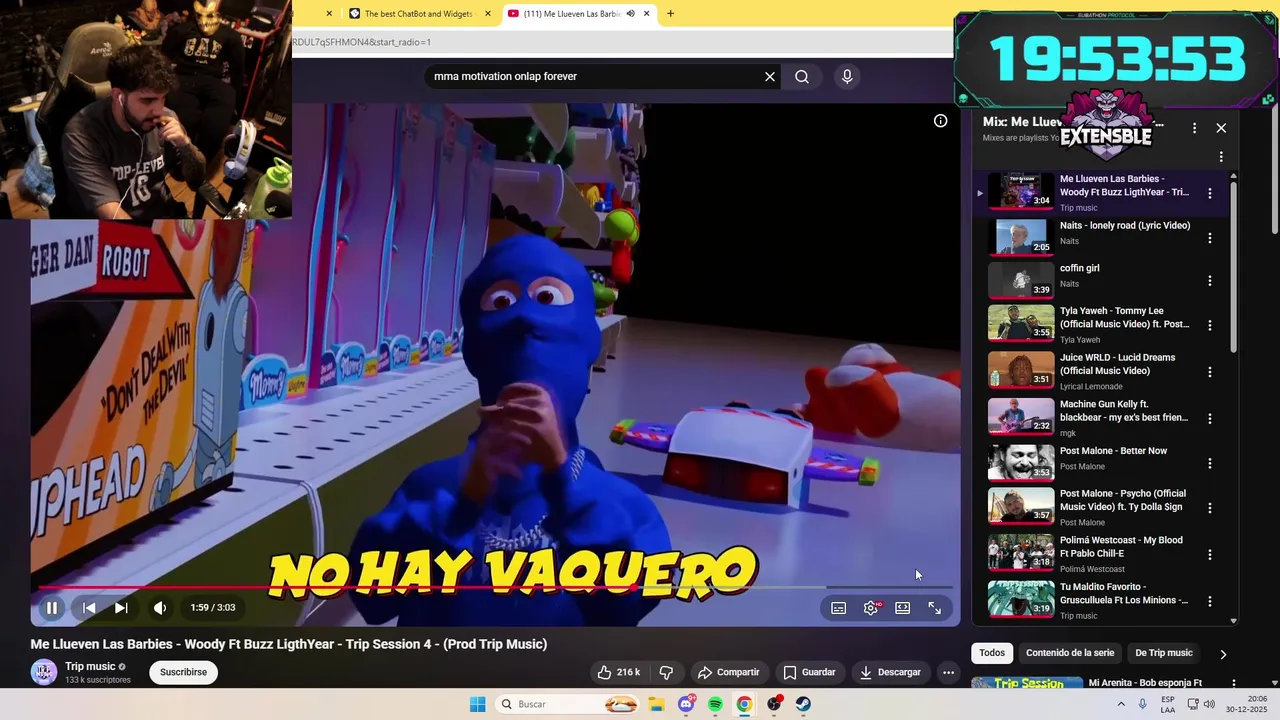The width and height of the screenshot is (1280, 720).
Task: Select the Todos filter chip
Action: click(992, 653)
